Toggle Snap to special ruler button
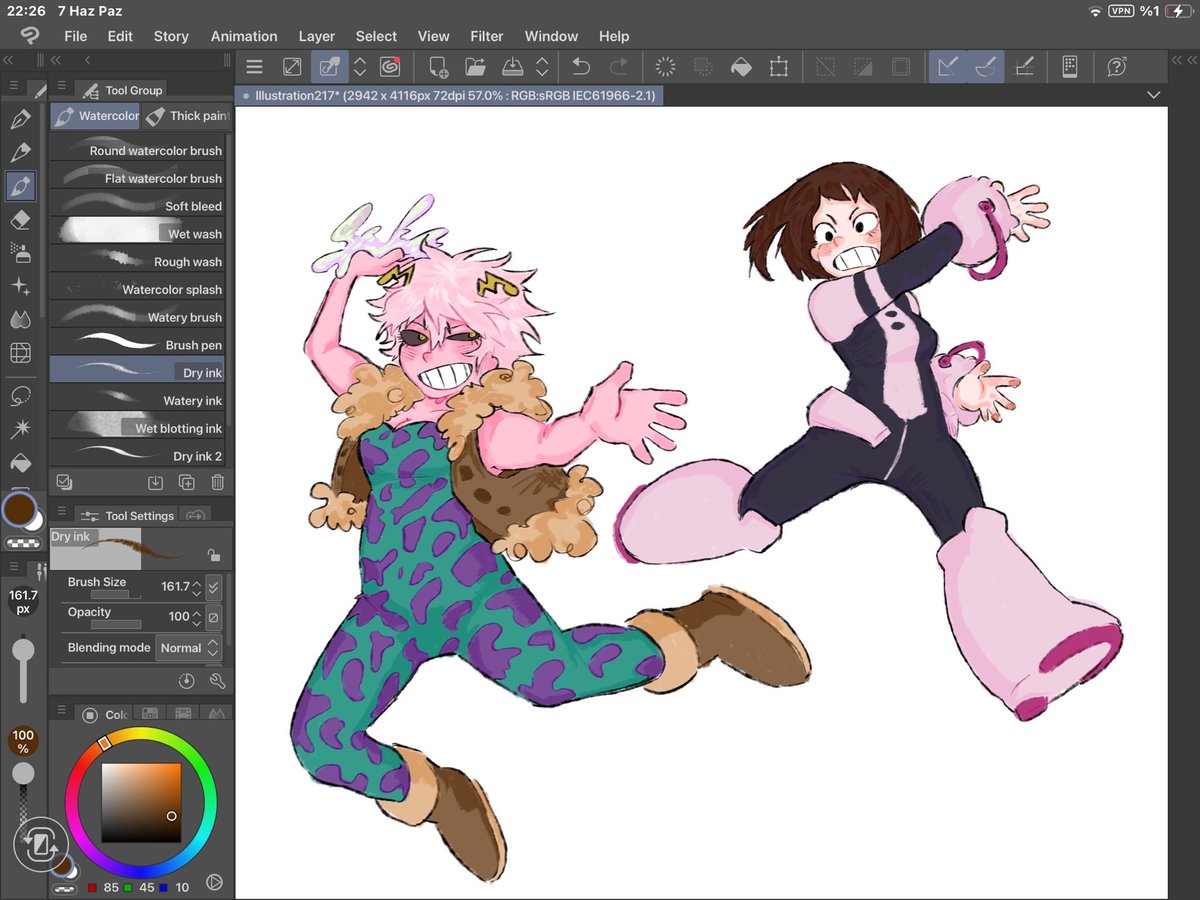Viewport: 1200px width, 900px height. pos(985,67)
